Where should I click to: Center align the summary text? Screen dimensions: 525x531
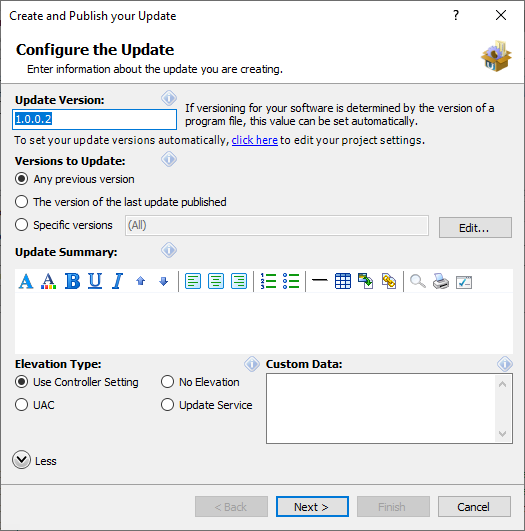tap(216, 281)
